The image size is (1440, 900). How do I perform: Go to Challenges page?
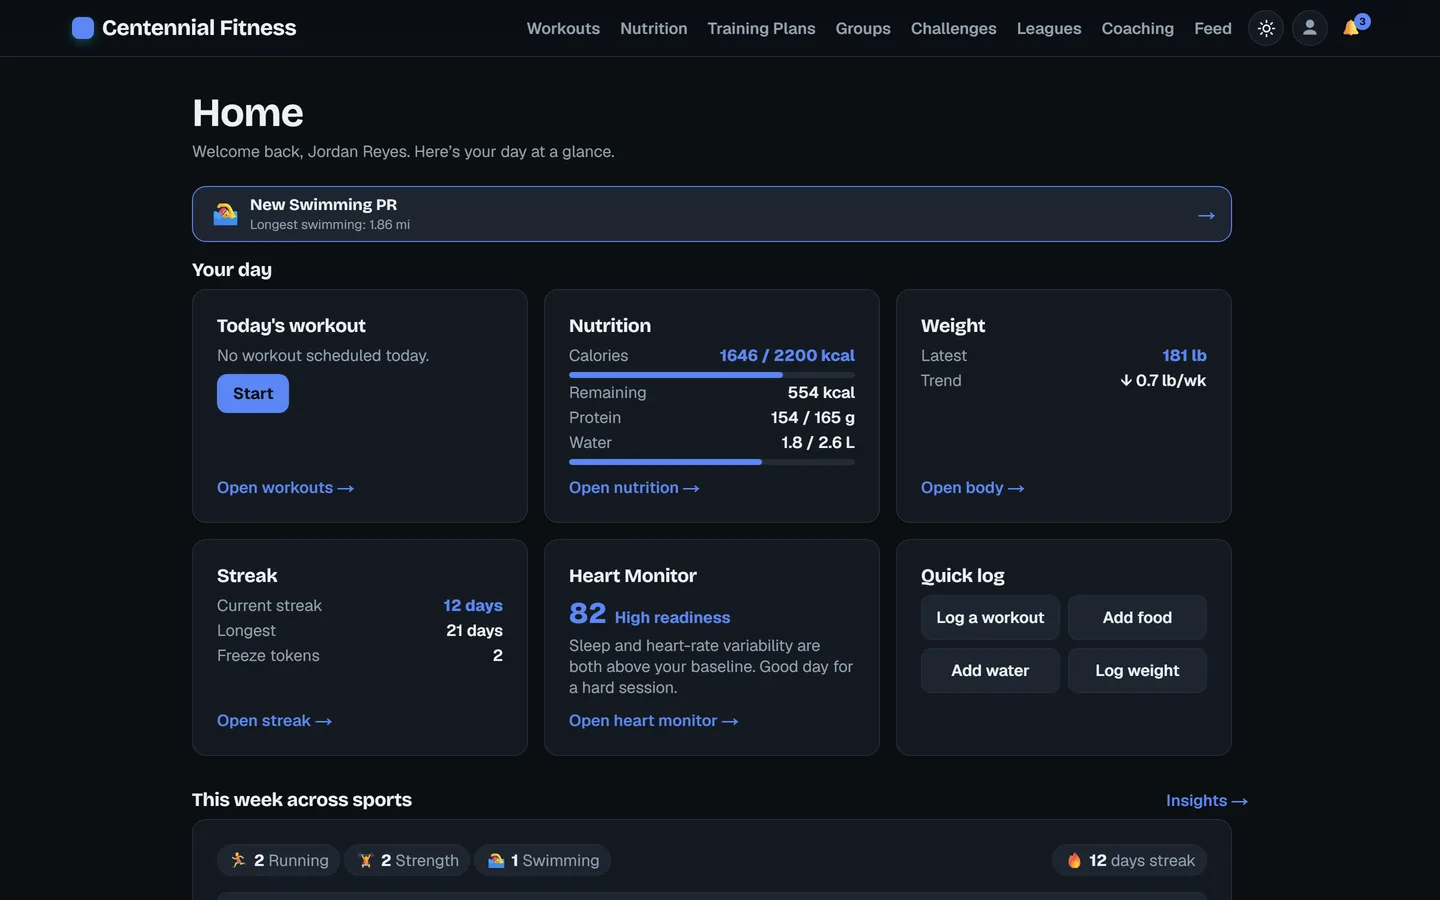coord(953,28)
